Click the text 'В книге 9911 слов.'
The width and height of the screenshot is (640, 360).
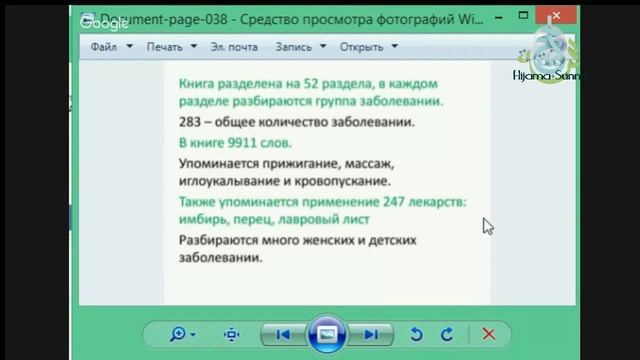tap(236, 143)
